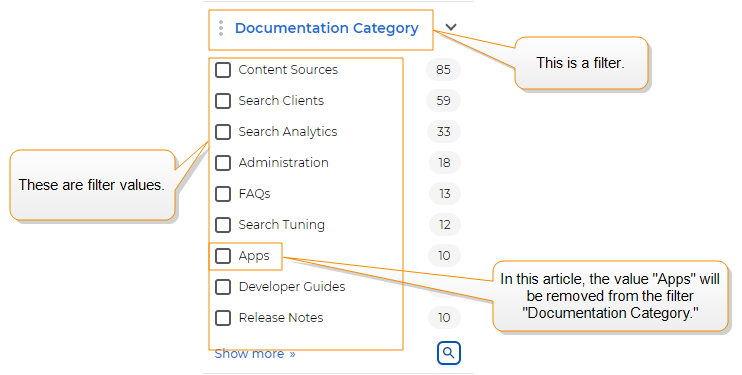Select the Release Notes checkbox
The image size is (742, 375).
click(x=223, y=318)
